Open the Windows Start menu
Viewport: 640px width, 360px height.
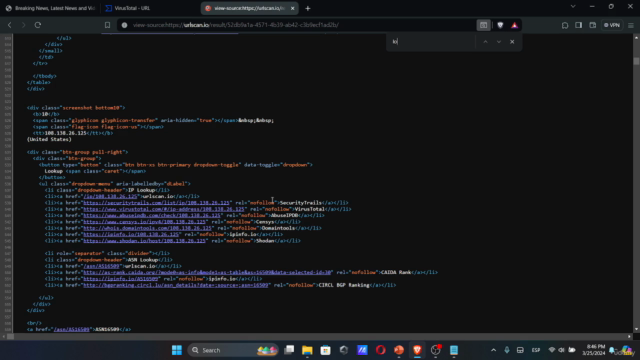177,350
